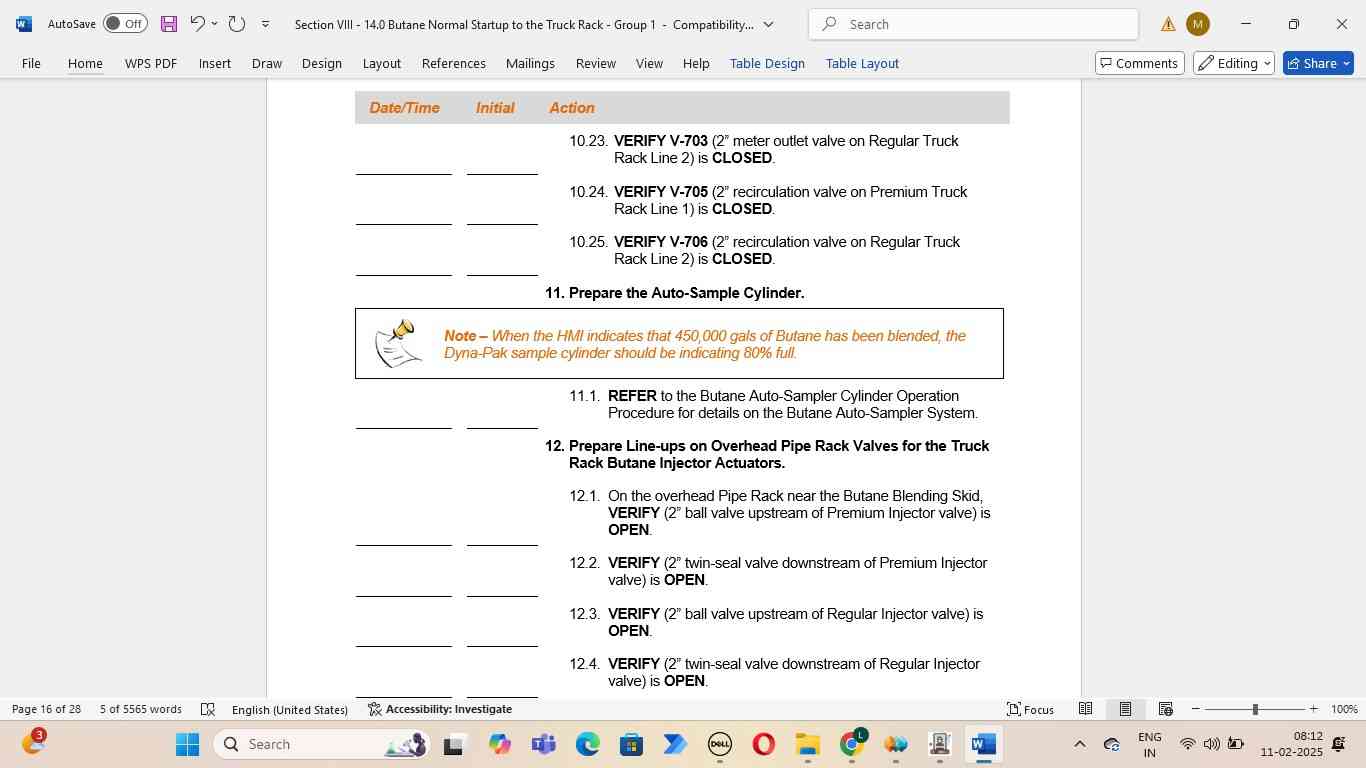Click 'REFER' in step 11.1
This screenshot has height=768, width=1366.
(x=632, y=396)
